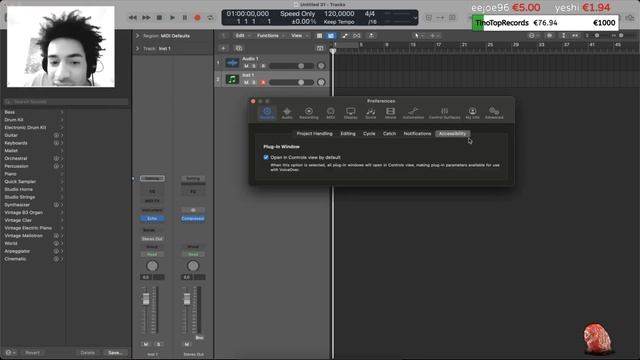This screenshot has width=640, height=360.
Task: Click the library Search Sounds field
Action: (66, 102)
